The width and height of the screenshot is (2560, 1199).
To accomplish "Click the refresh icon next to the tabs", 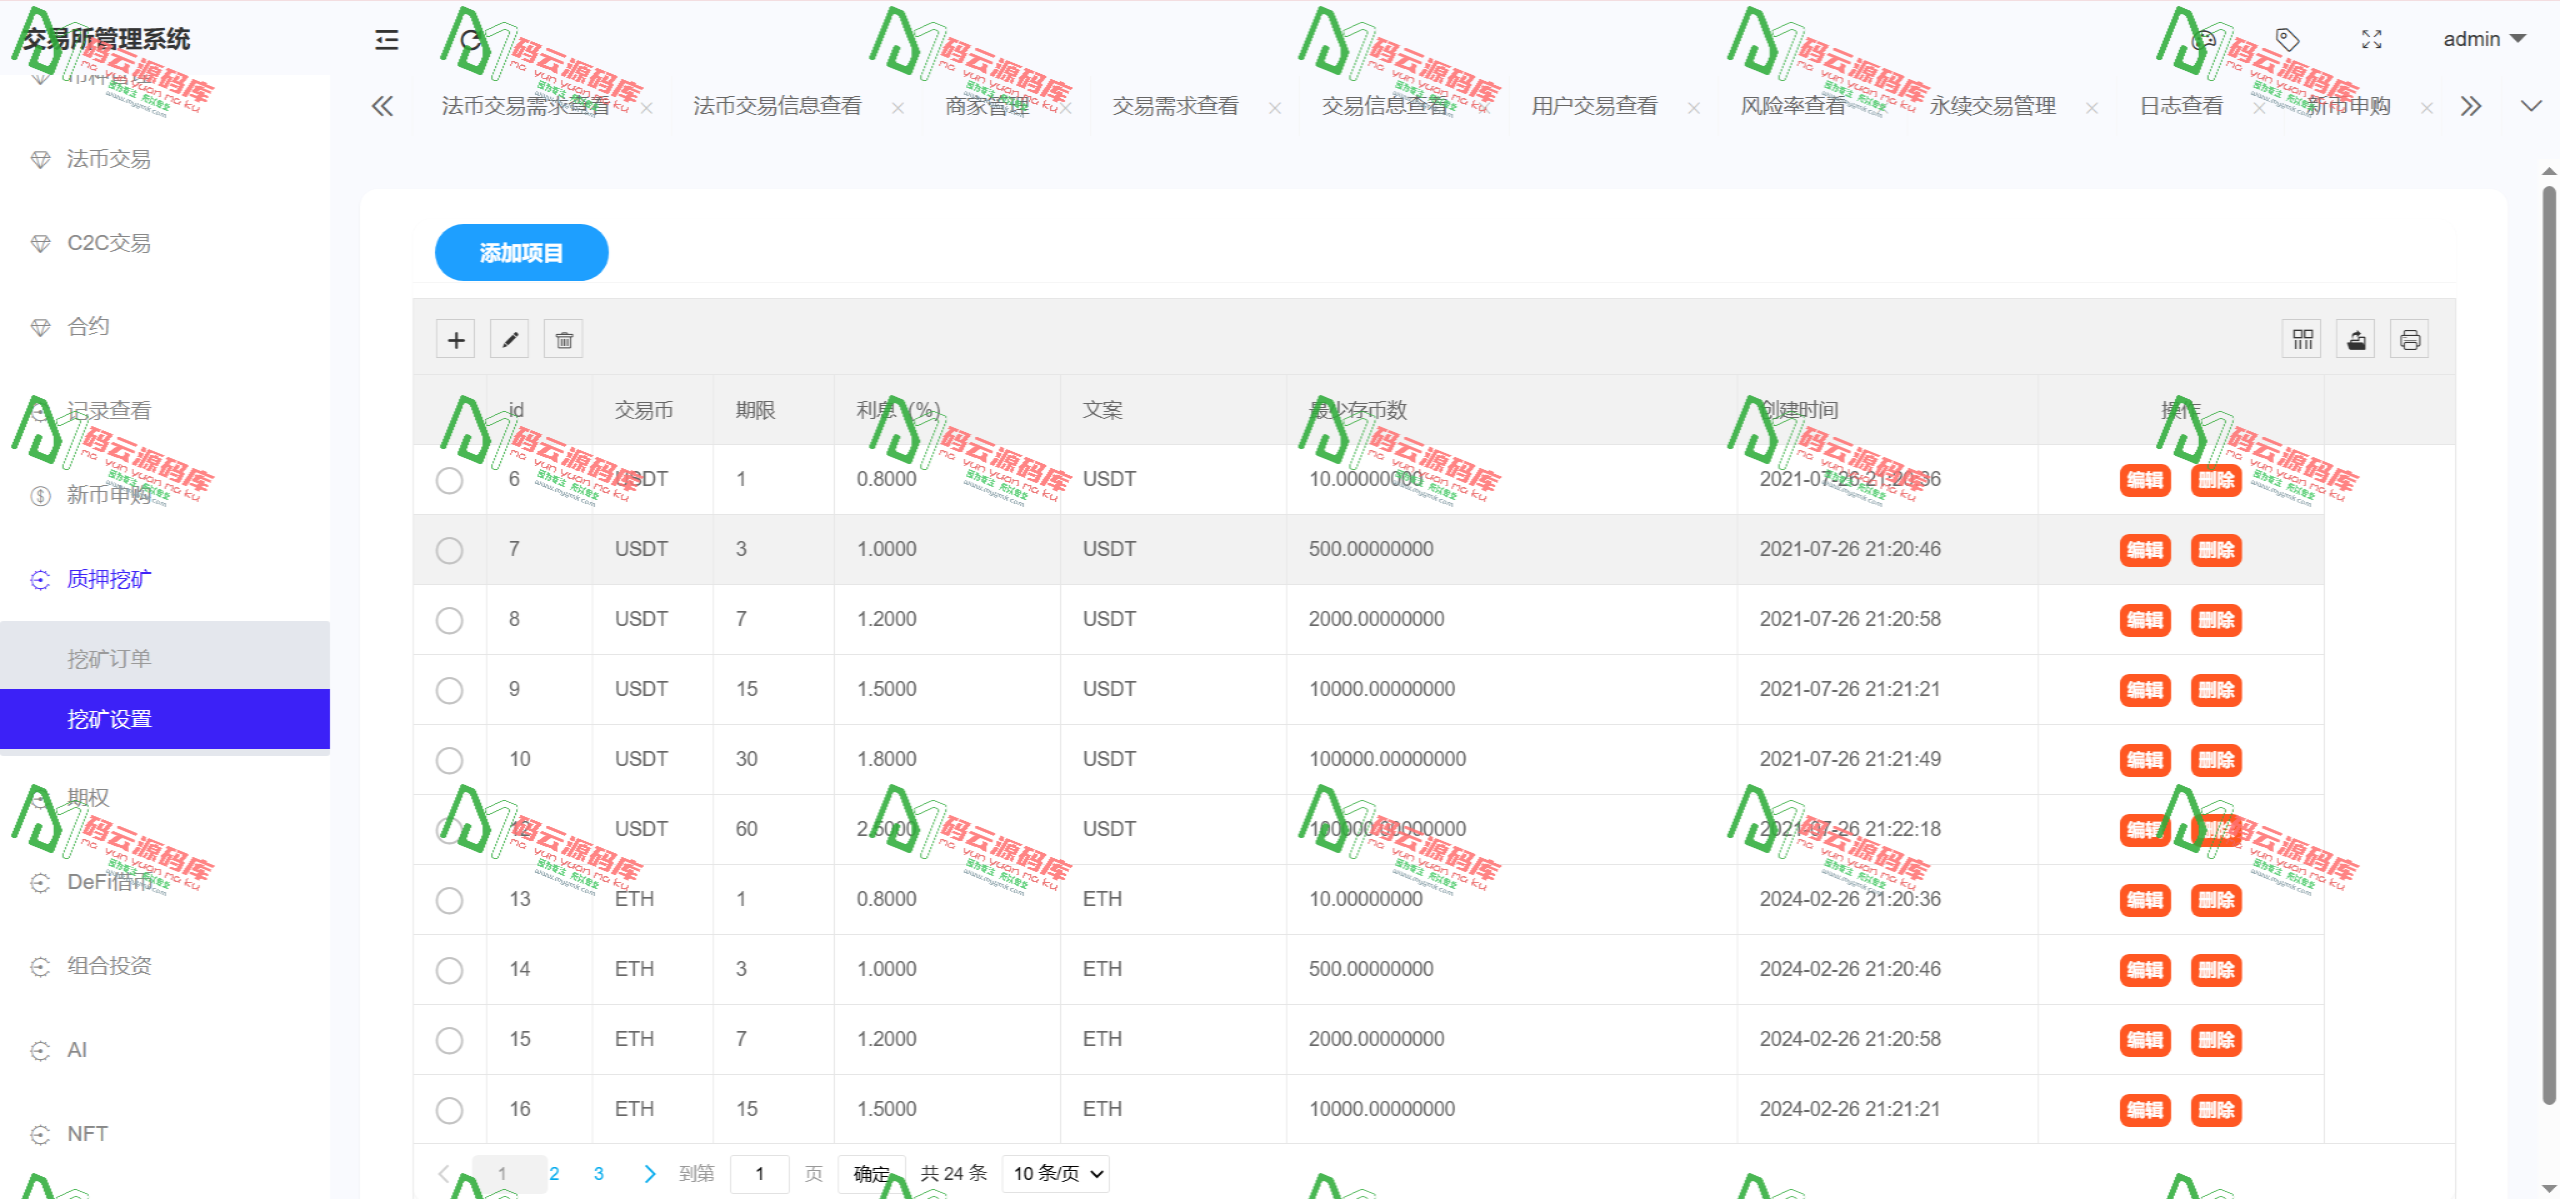I will point(470,40).
